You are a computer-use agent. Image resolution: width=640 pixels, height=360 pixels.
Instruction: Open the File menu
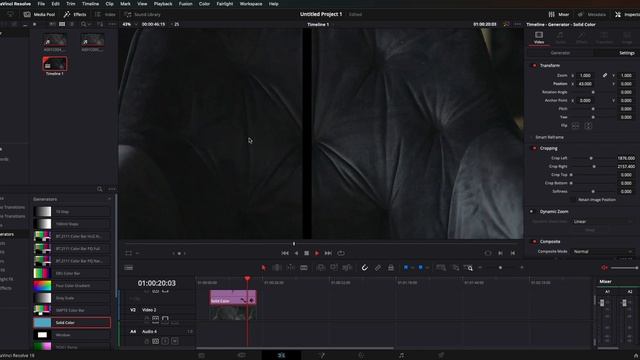pyautogui.click(x=41, y=4)
